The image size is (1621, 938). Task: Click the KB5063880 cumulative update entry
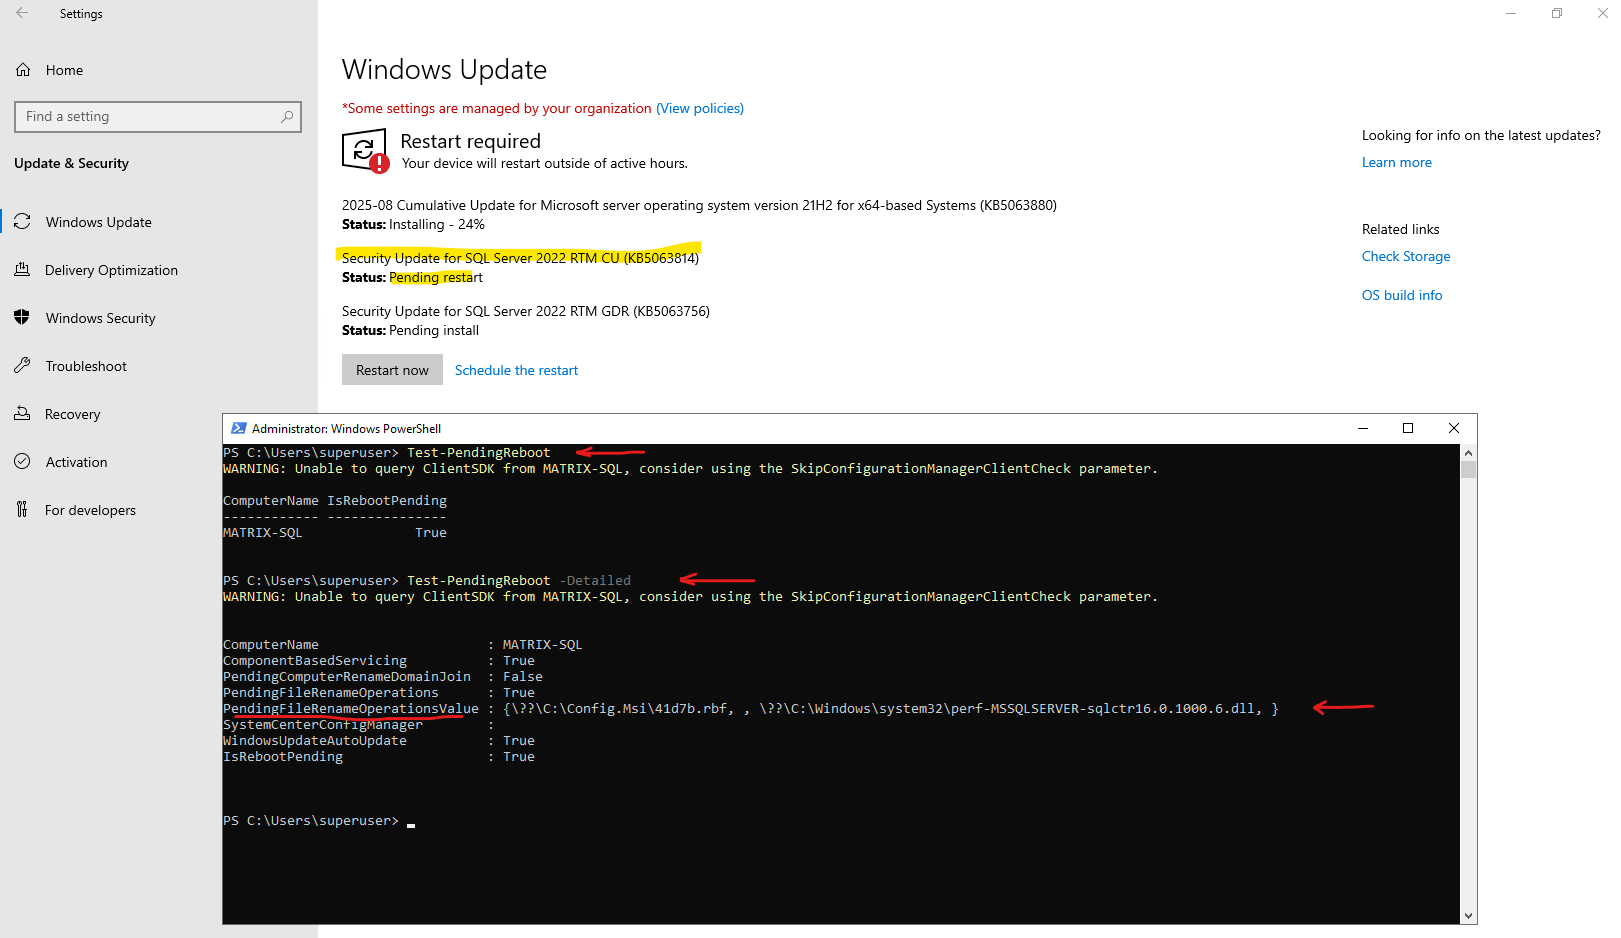[699, 205]
